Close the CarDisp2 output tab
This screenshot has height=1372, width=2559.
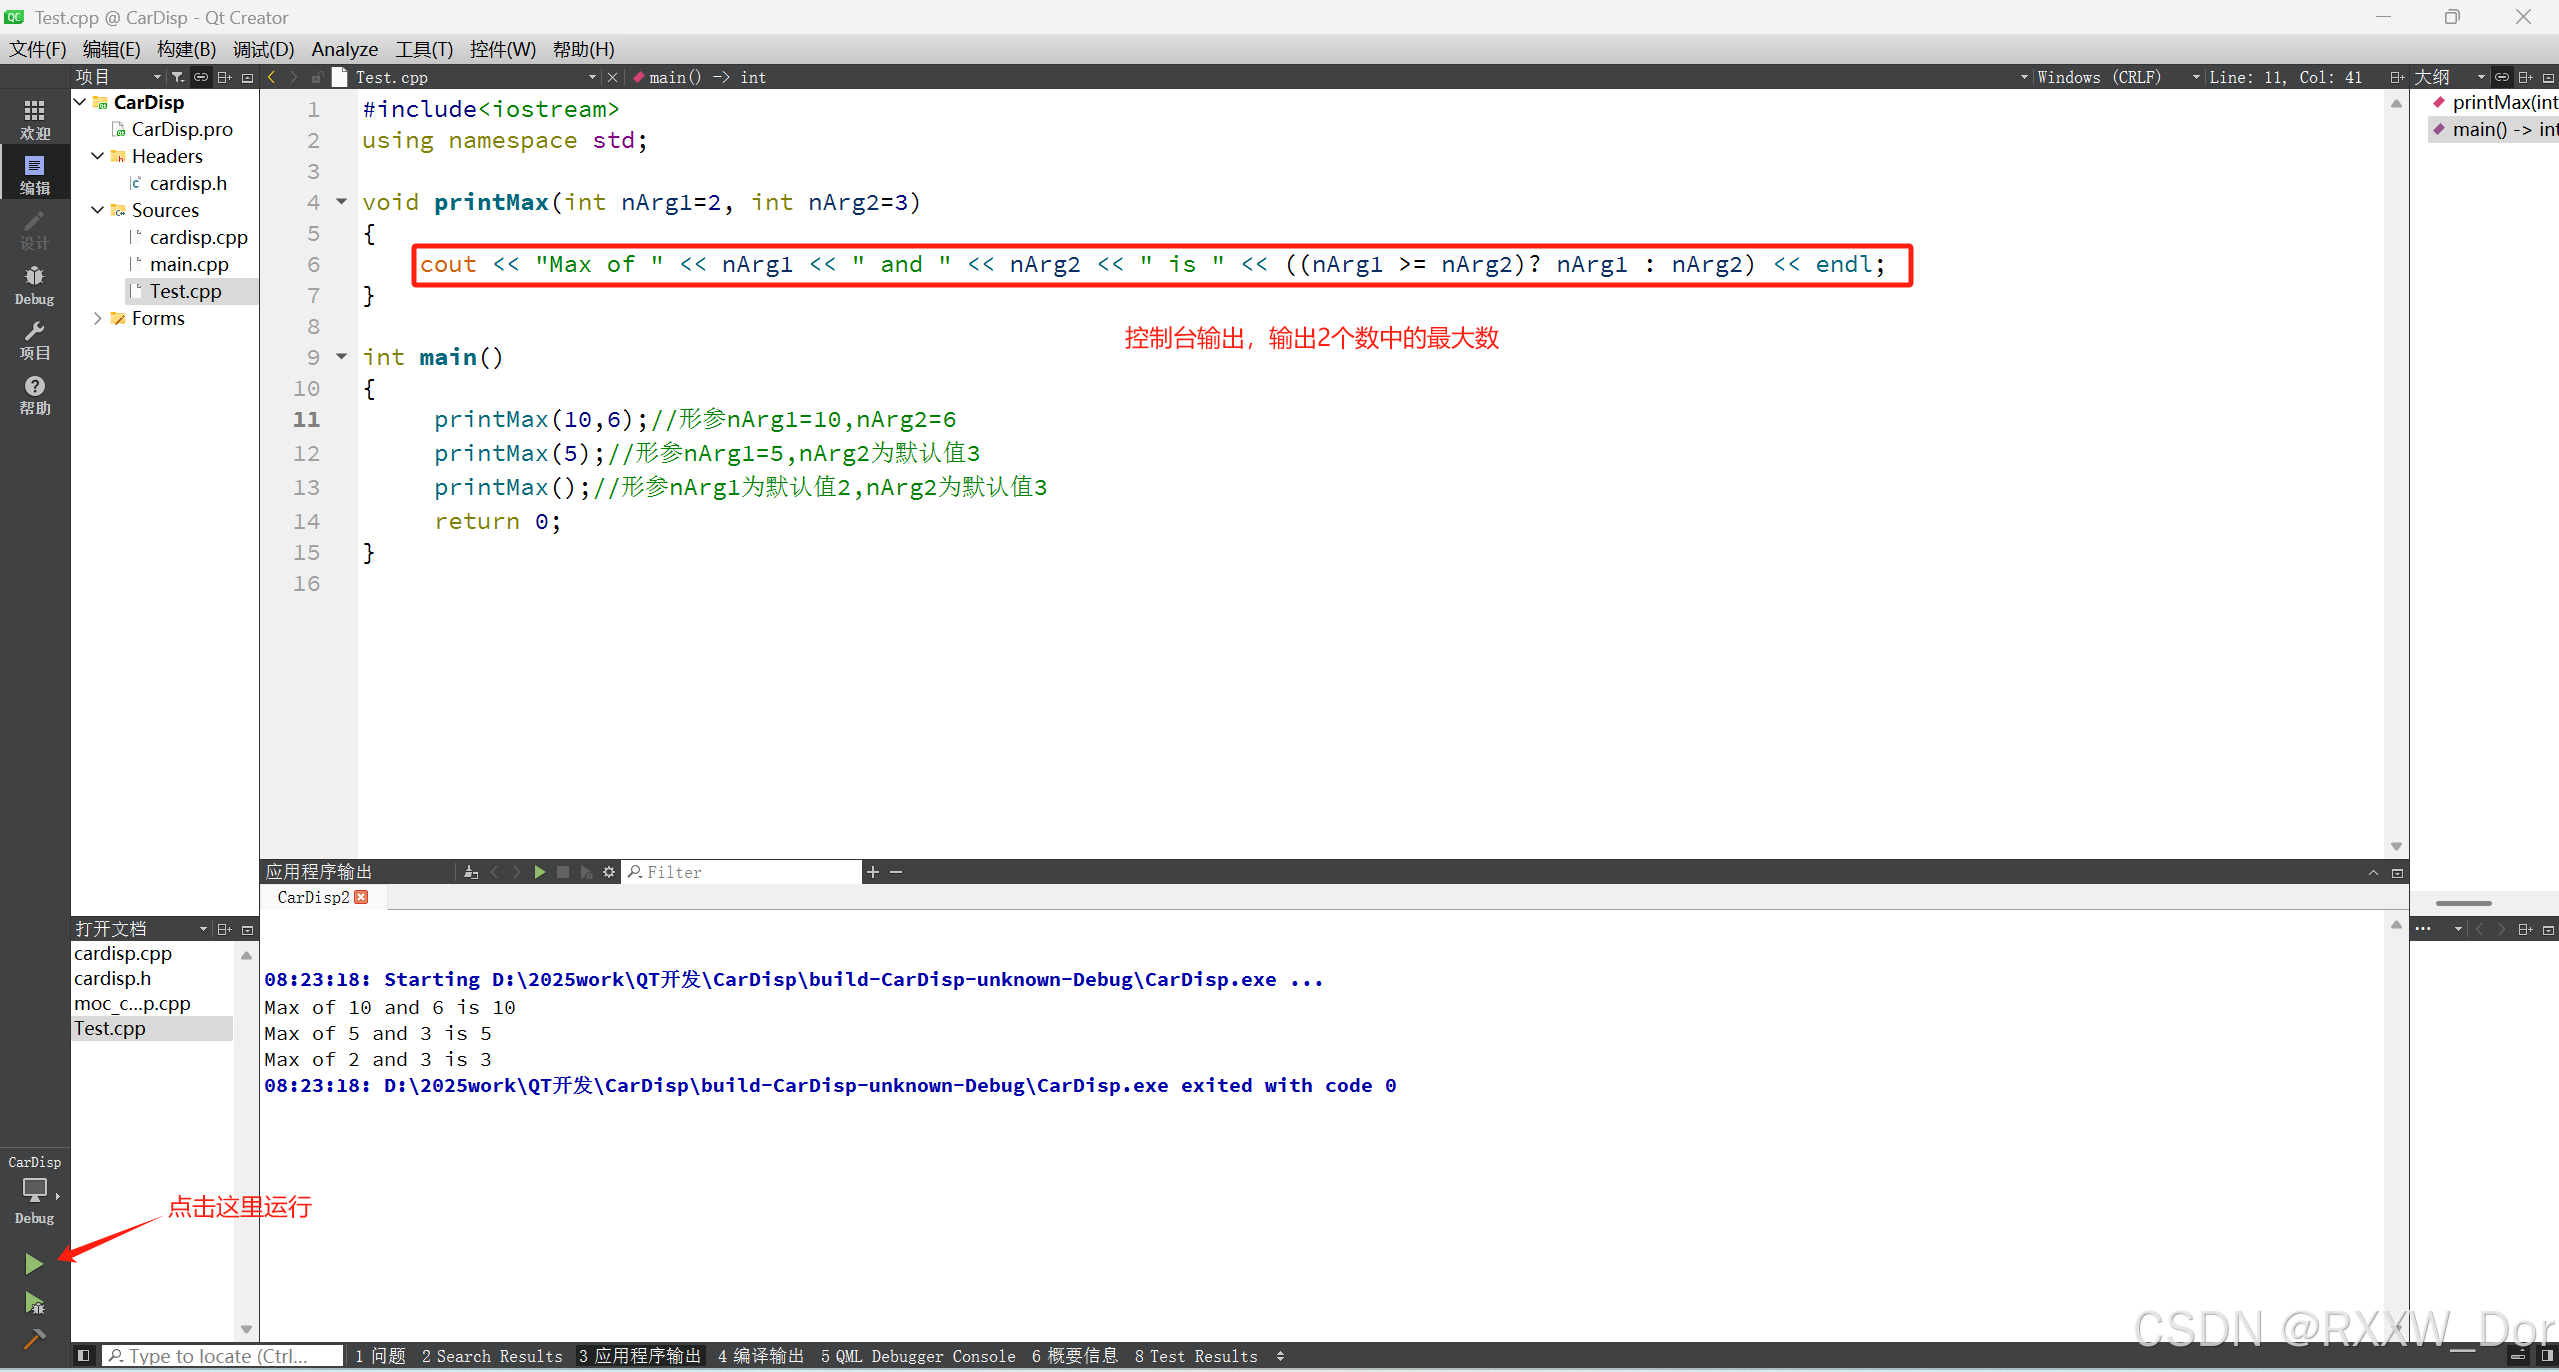[362, 897]
